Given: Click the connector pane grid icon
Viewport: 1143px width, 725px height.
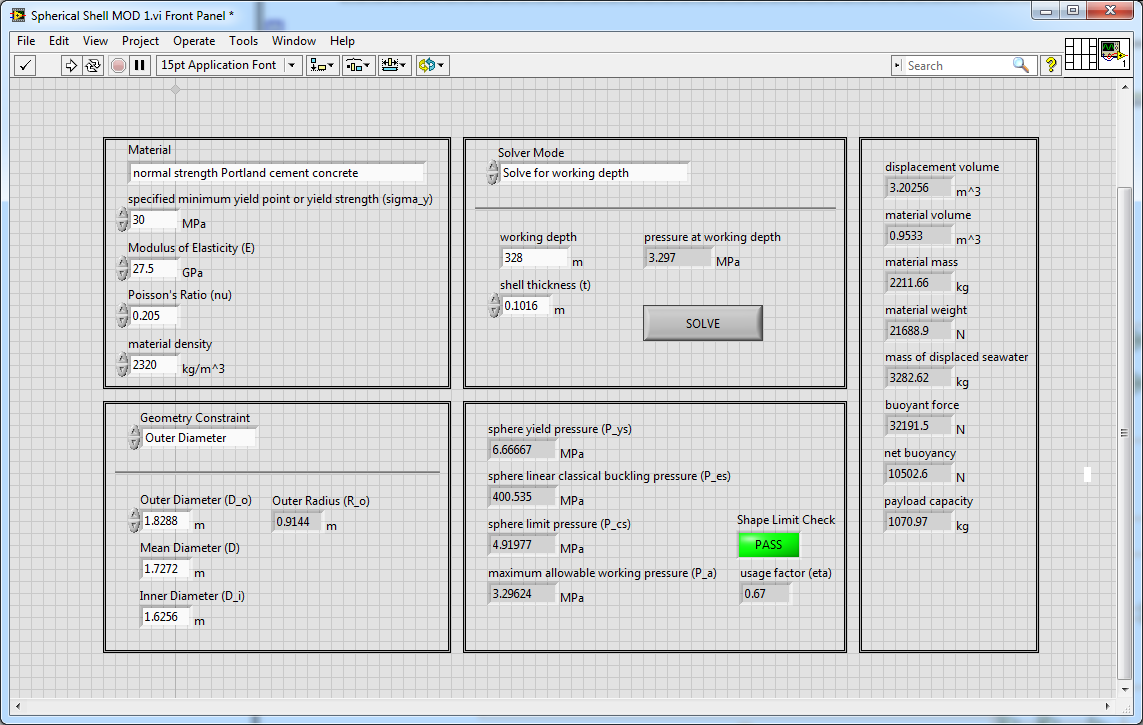Looking at the screenshot, I should click(1080, 54).
